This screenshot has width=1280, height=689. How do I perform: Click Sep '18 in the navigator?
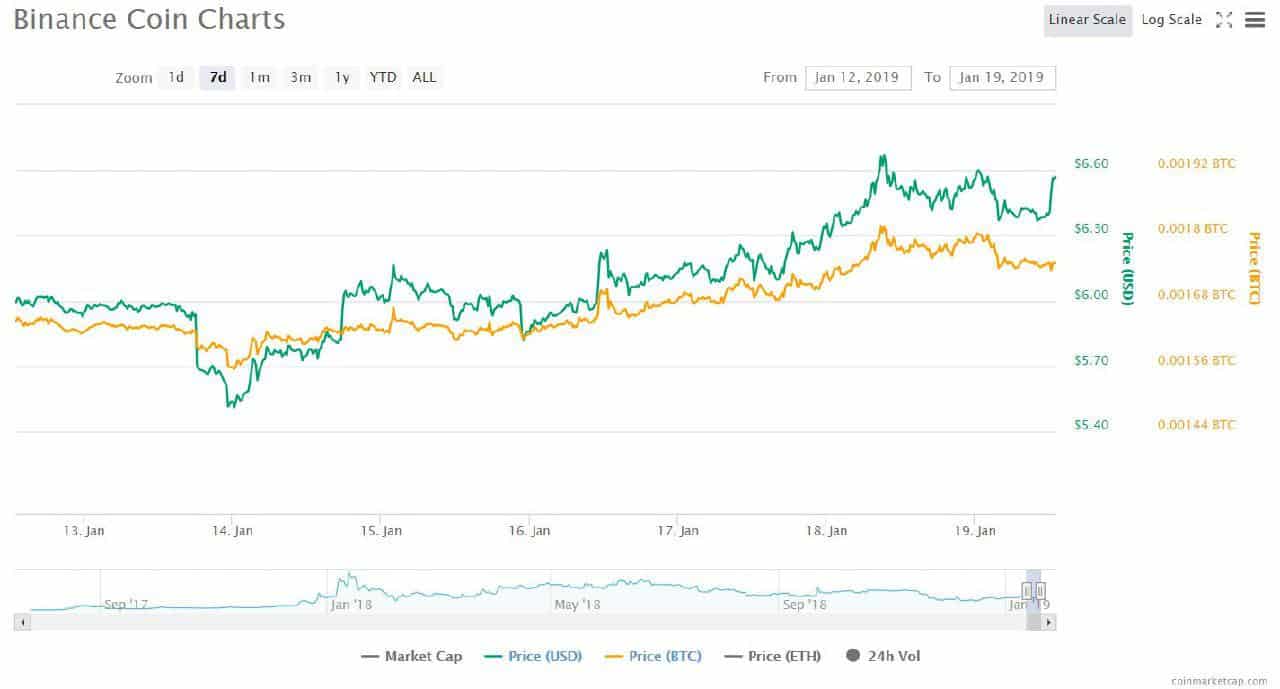[805, 605]
